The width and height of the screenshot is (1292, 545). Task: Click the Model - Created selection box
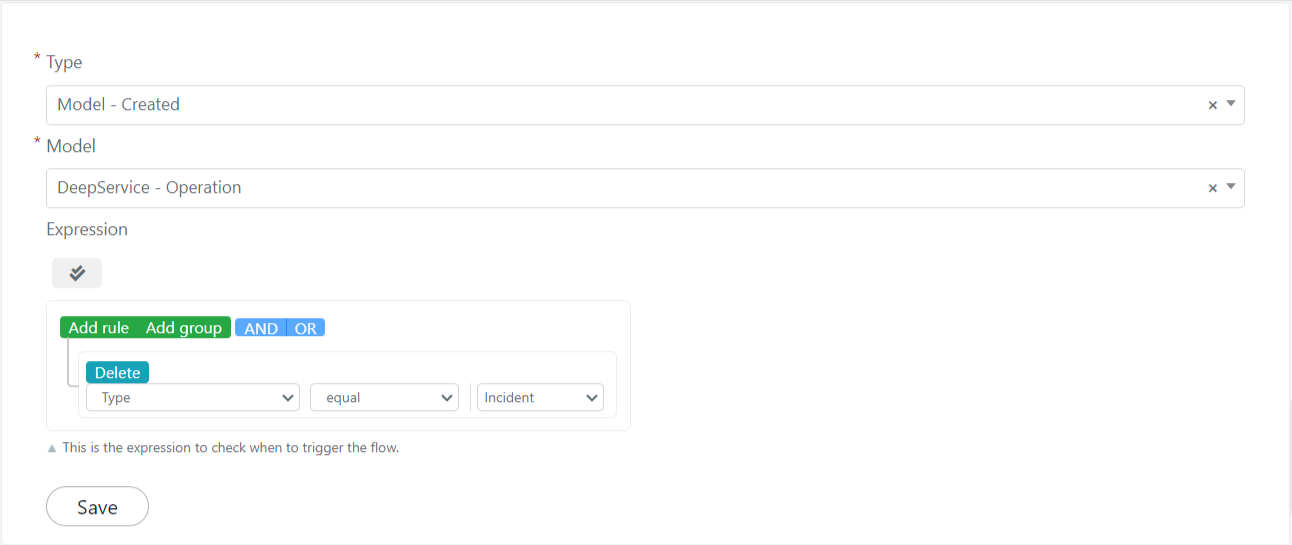(645, 105)
